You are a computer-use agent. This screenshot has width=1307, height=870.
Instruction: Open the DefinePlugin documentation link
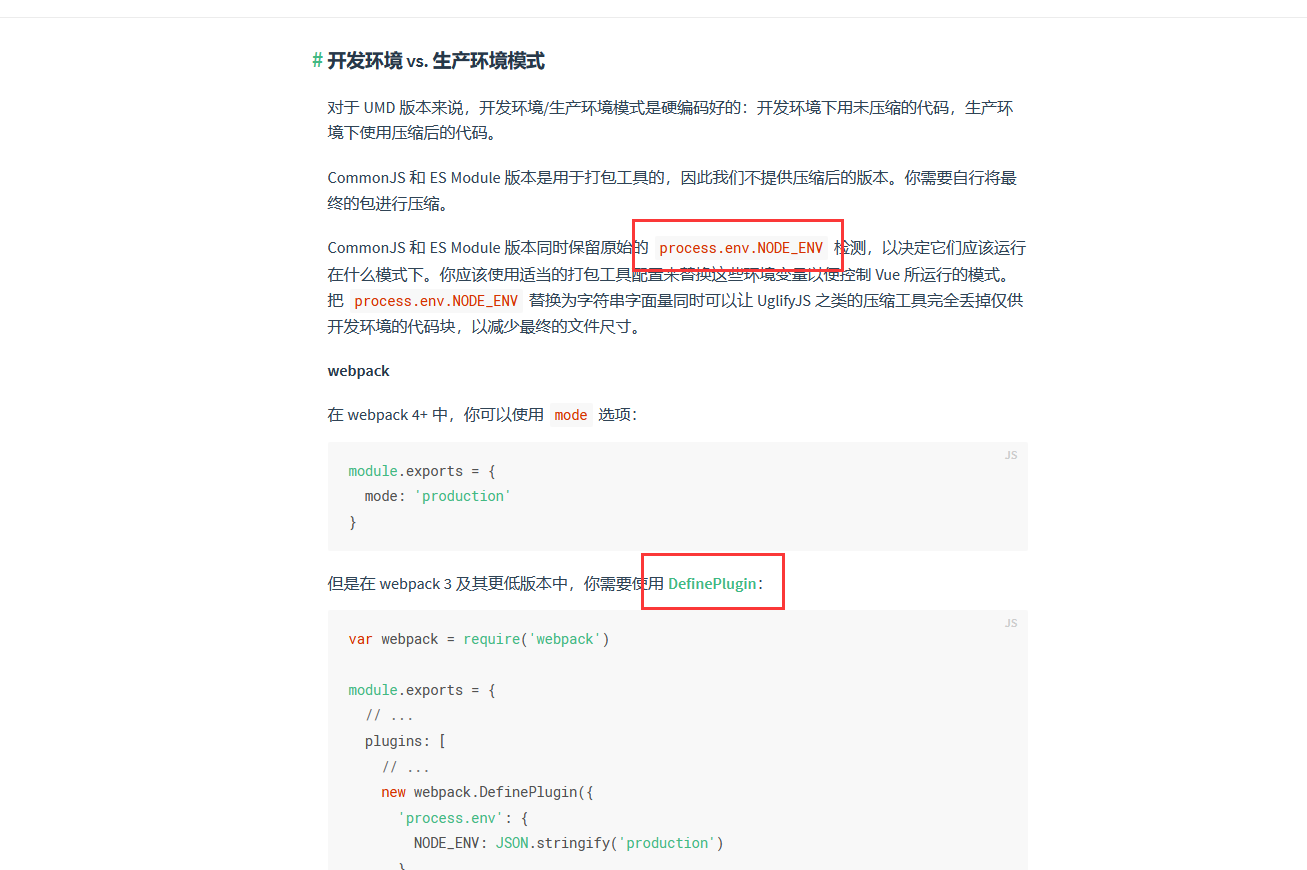click(712, 583)
